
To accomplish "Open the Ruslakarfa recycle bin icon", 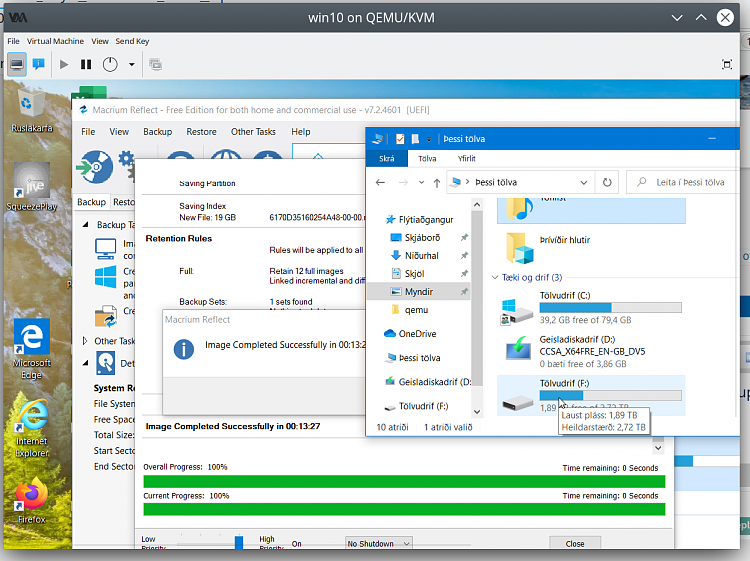I will [x=32, y=110].
